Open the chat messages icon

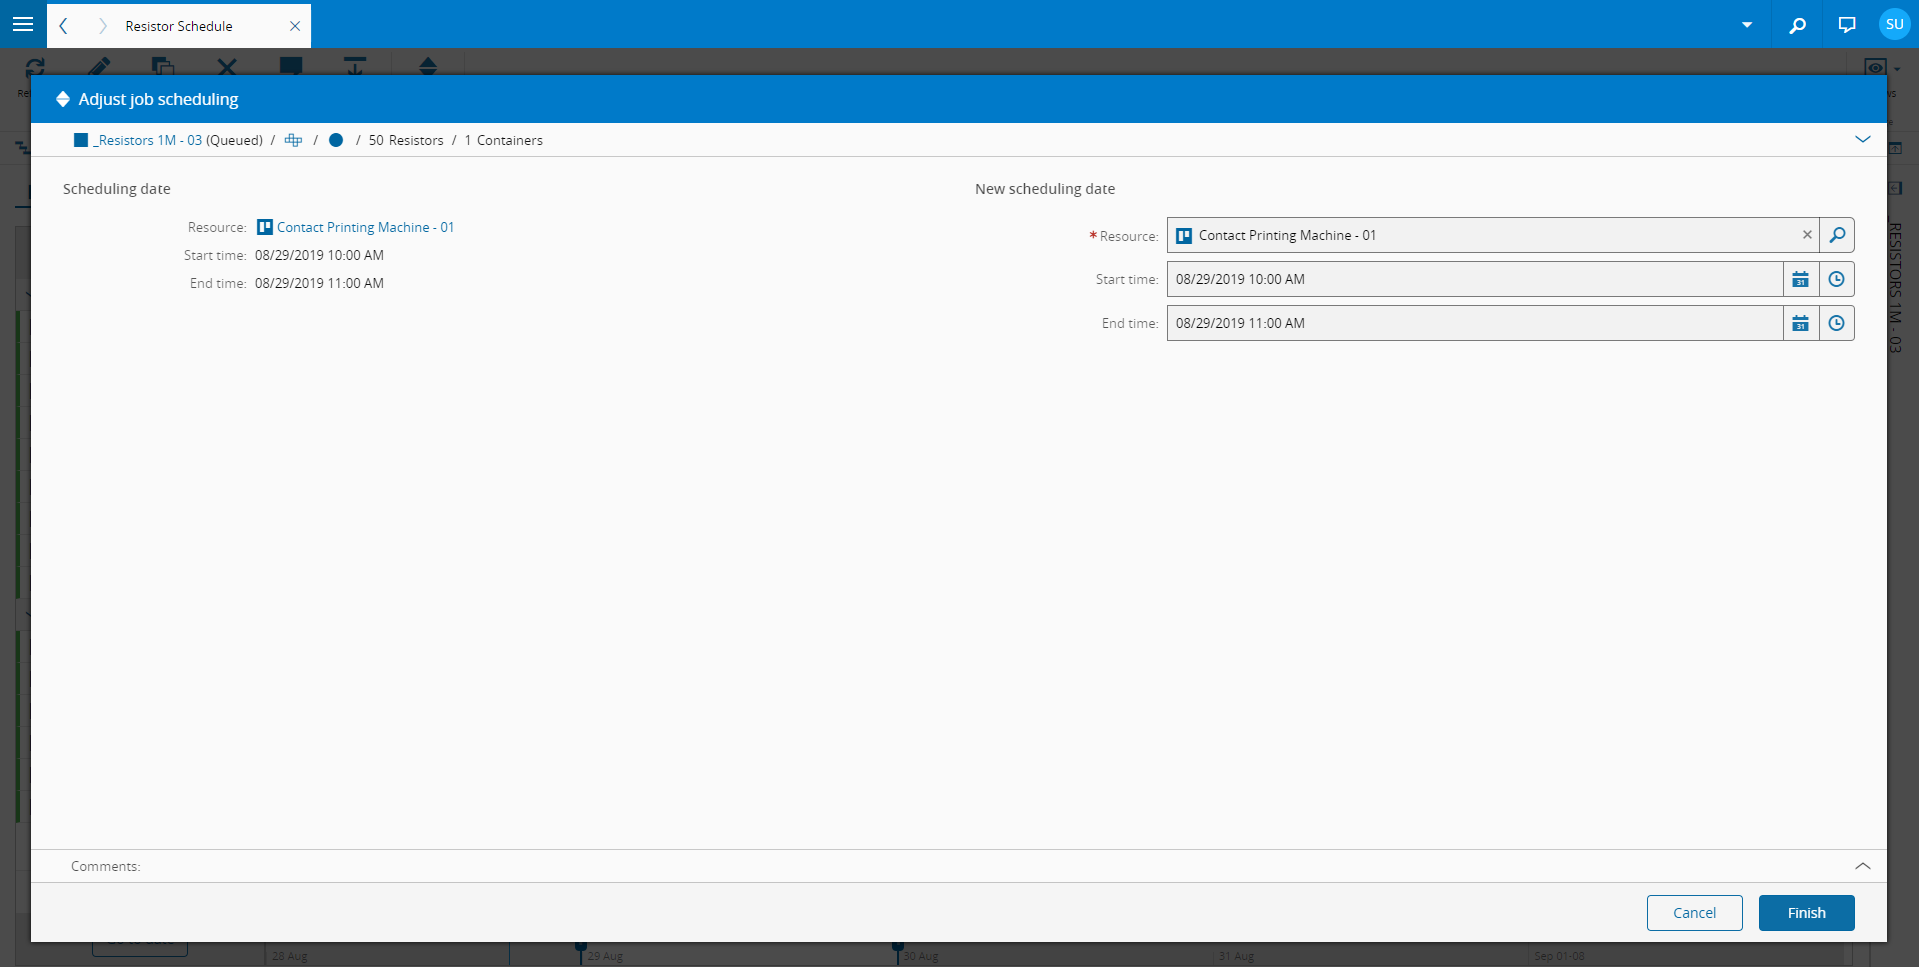(x=1846, y=25)
